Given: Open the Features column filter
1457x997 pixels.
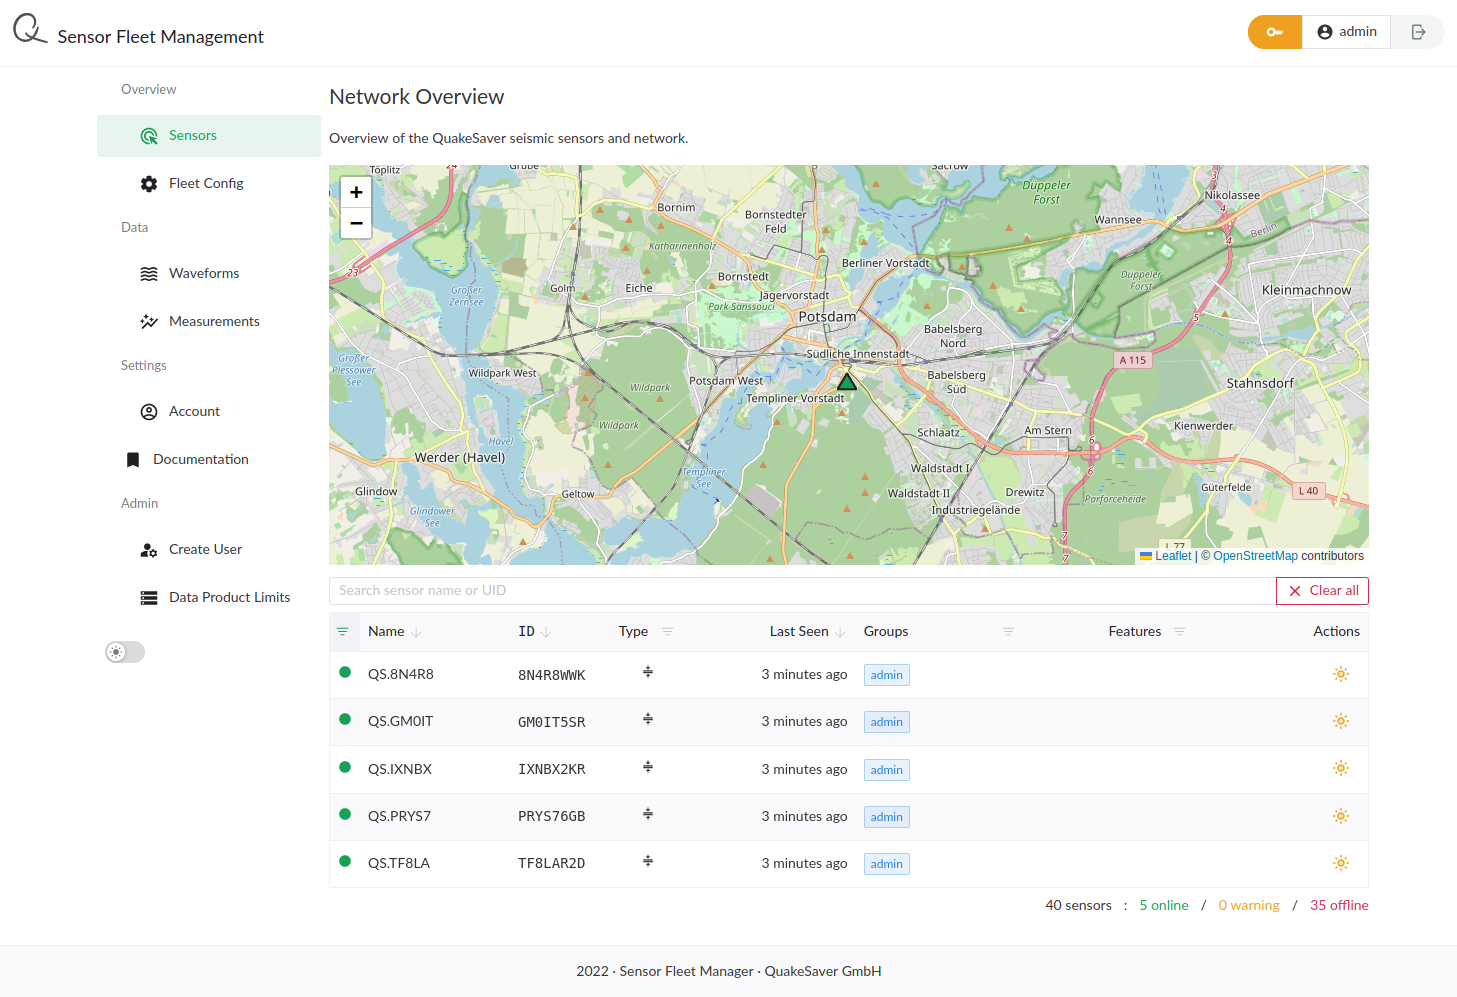Looking at the screenshot, I should (1180, 631).
